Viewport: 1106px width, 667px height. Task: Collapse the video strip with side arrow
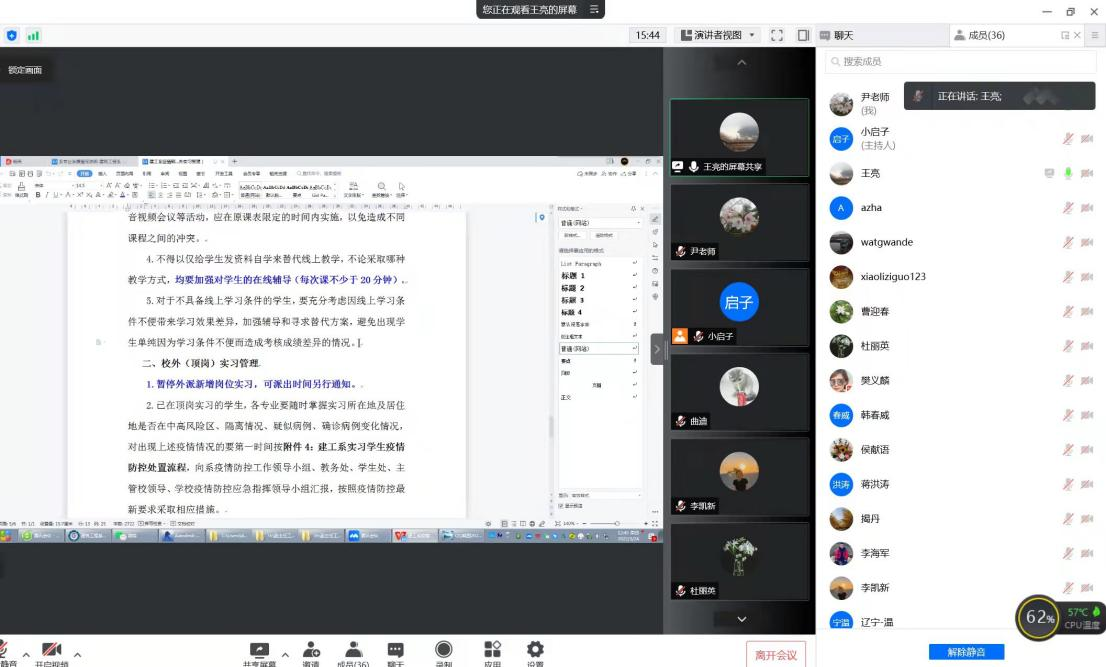(x=657, y=349)
